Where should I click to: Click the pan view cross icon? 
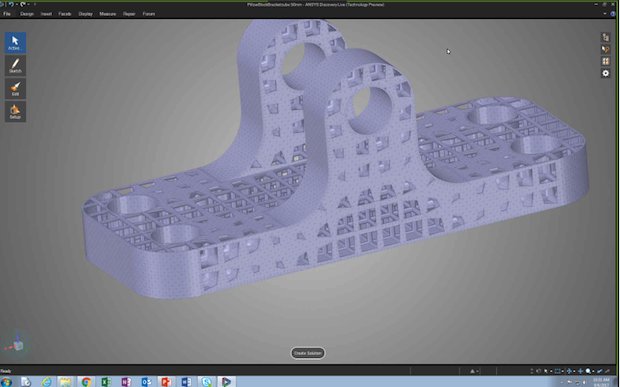click(x=580, y=371)
